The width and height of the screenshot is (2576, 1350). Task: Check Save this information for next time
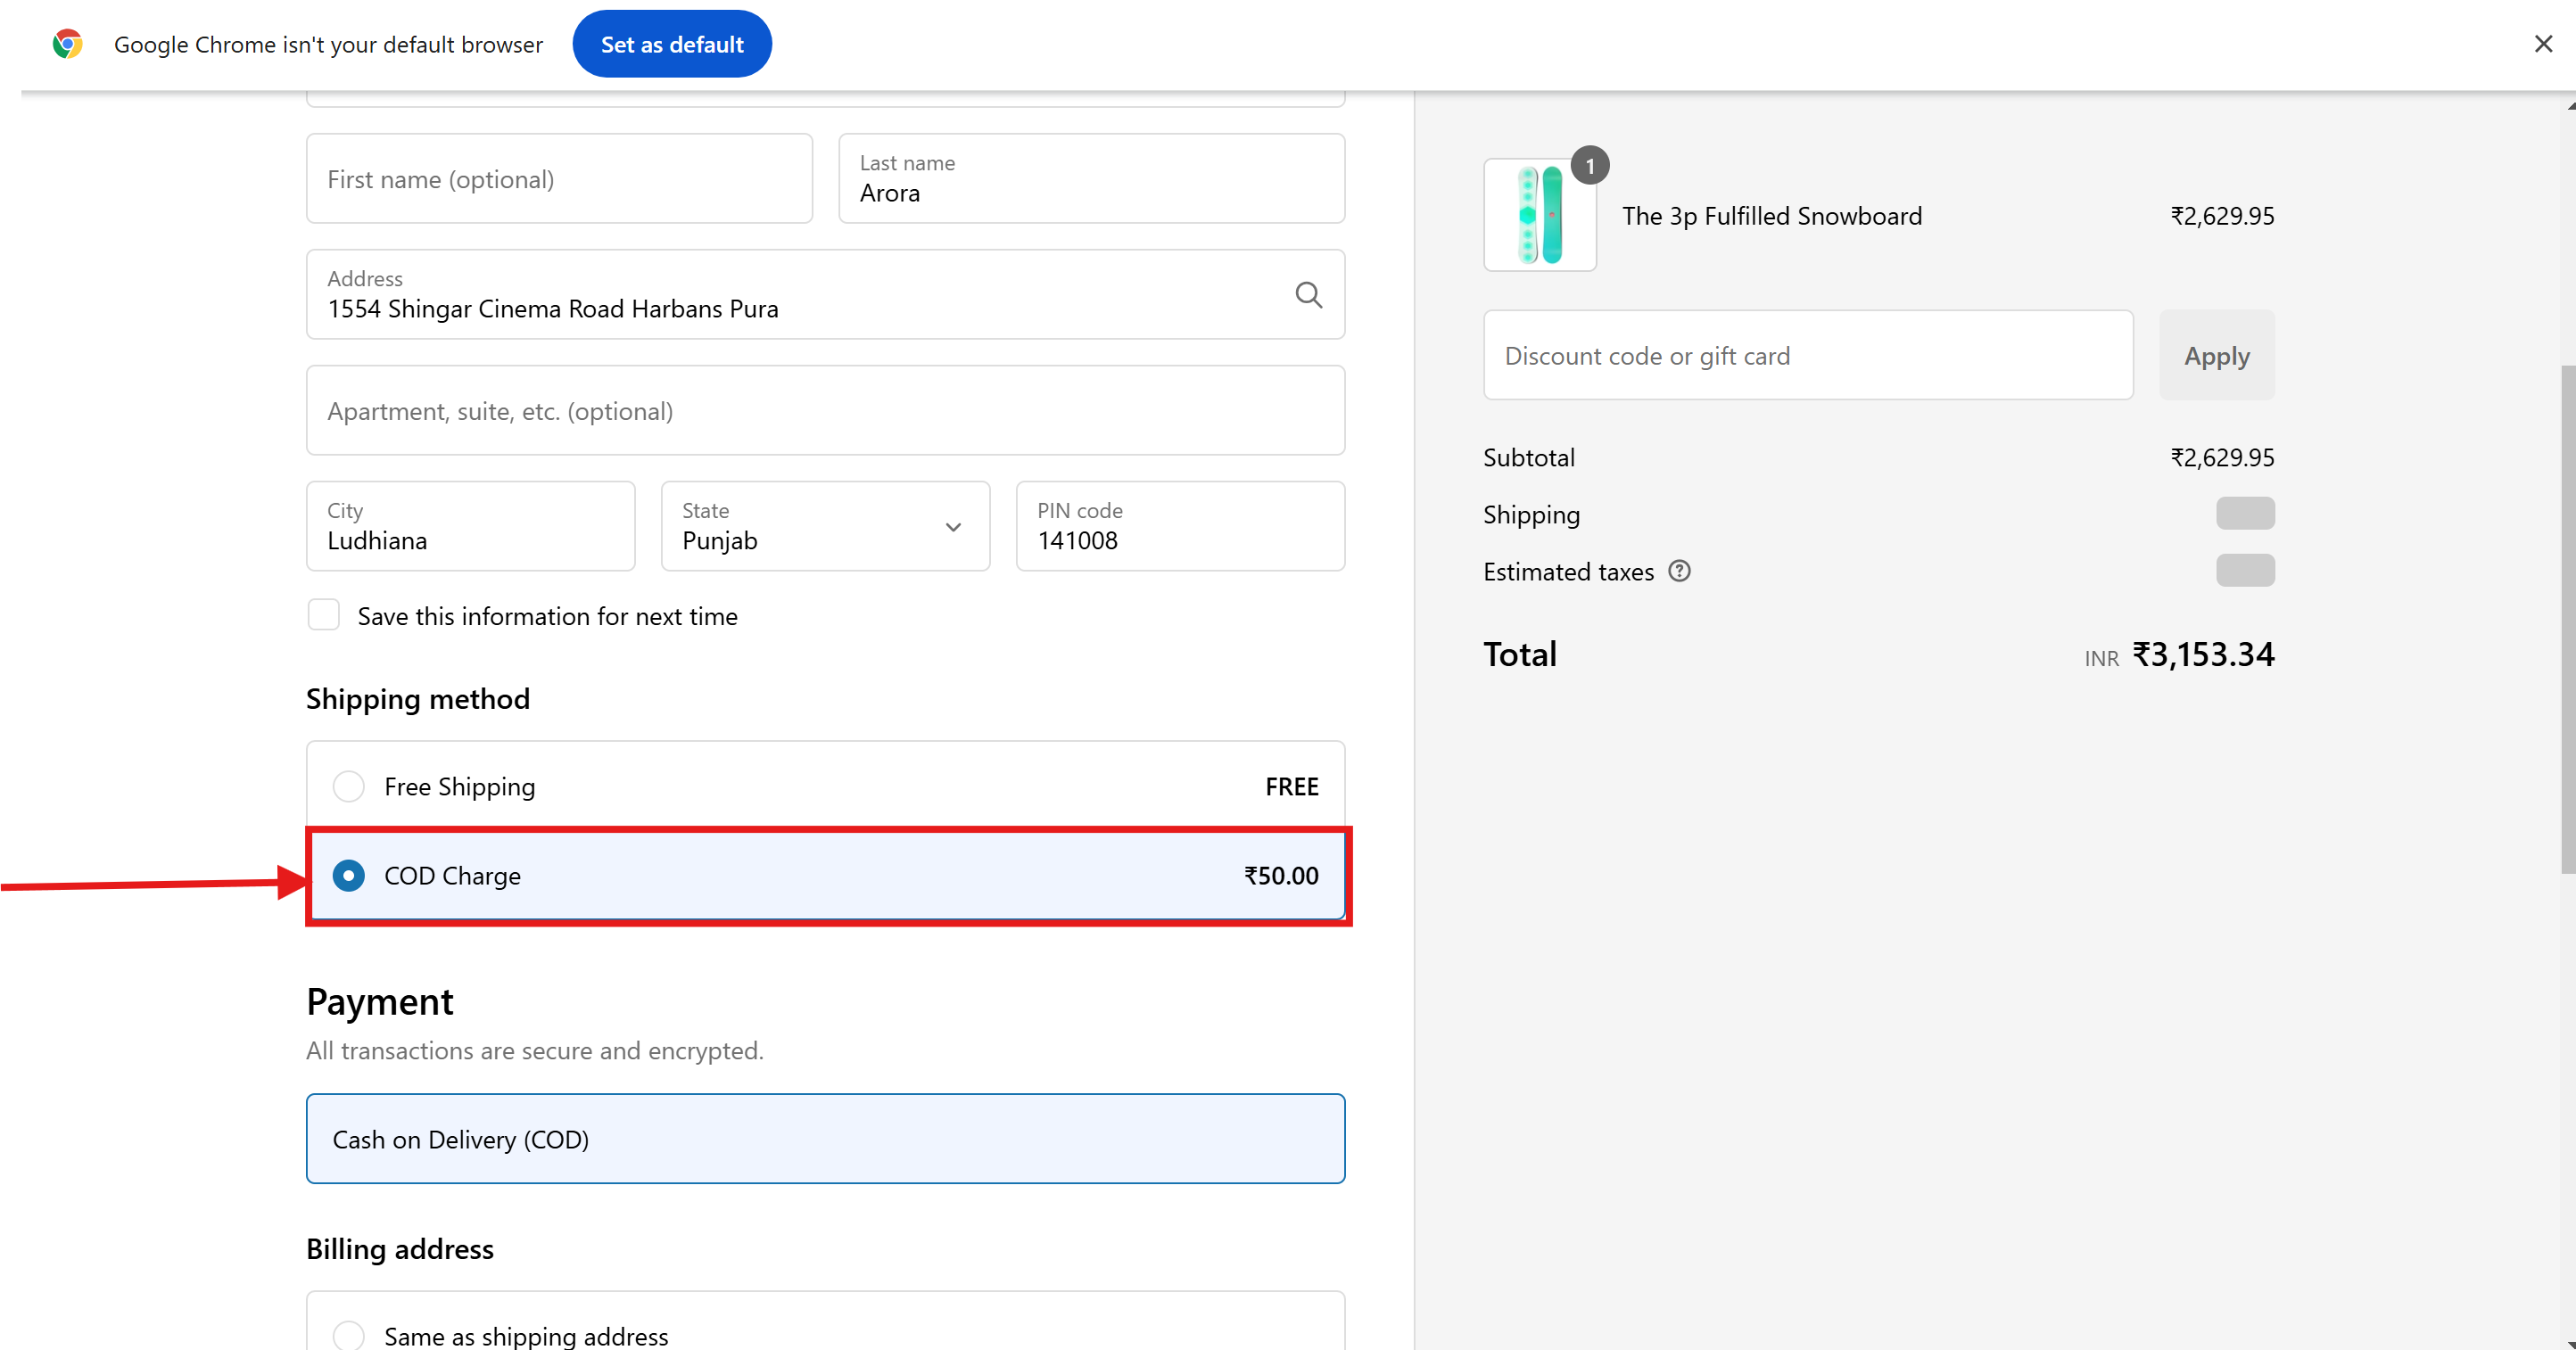[324, 615]
